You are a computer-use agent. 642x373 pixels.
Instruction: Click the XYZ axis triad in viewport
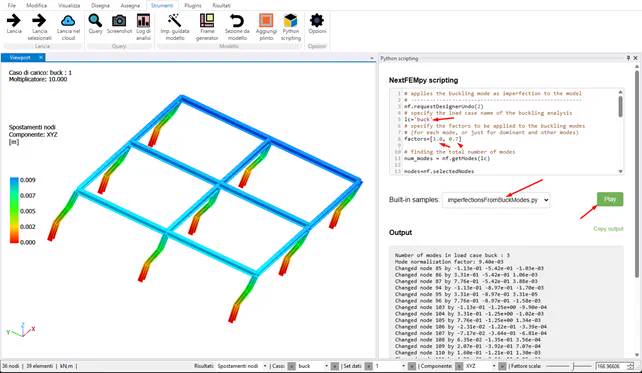click(x=21, y=330)
